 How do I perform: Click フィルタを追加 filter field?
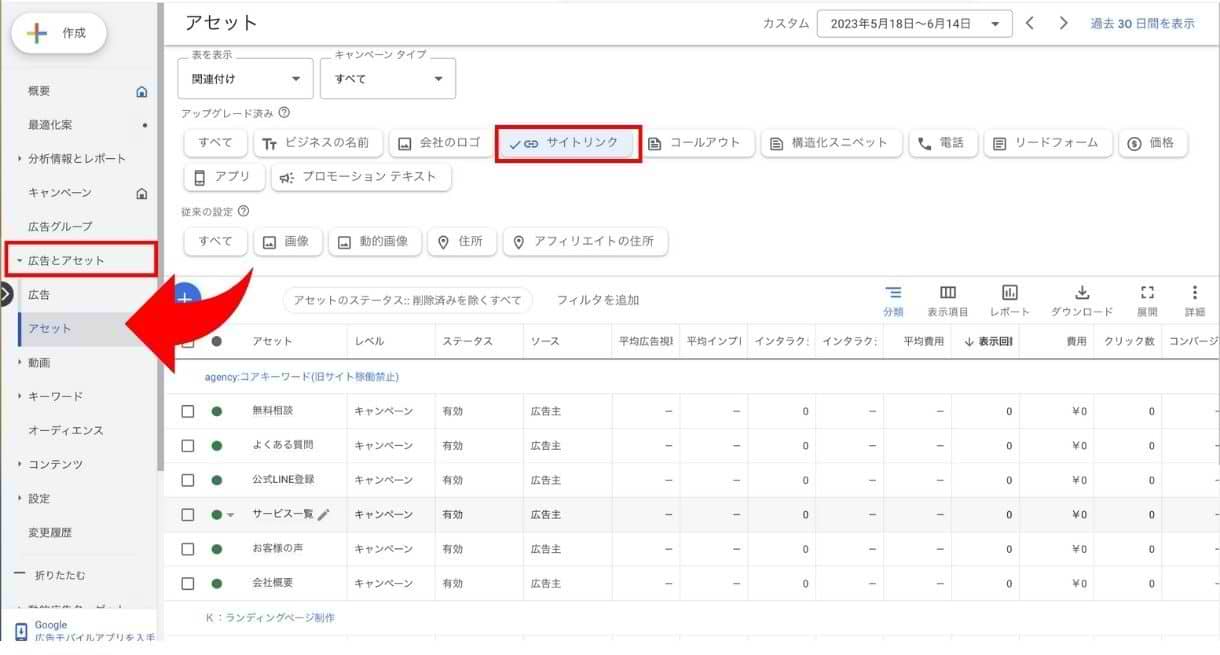(x=598, y=300)
